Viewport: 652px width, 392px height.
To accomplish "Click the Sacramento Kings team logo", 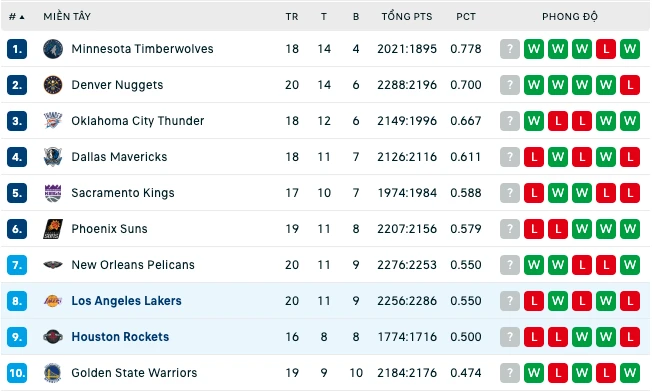I will point(53,193).
